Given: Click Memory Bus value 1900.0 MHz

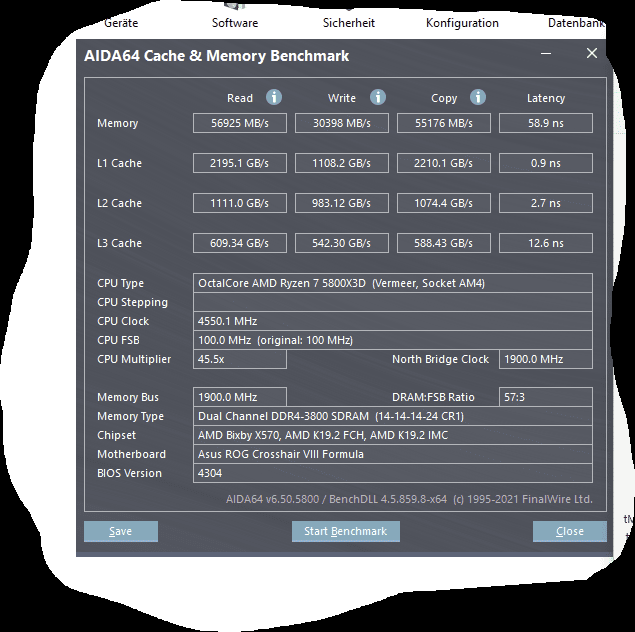Looking at the screenshot, I should tap(240, 397).
